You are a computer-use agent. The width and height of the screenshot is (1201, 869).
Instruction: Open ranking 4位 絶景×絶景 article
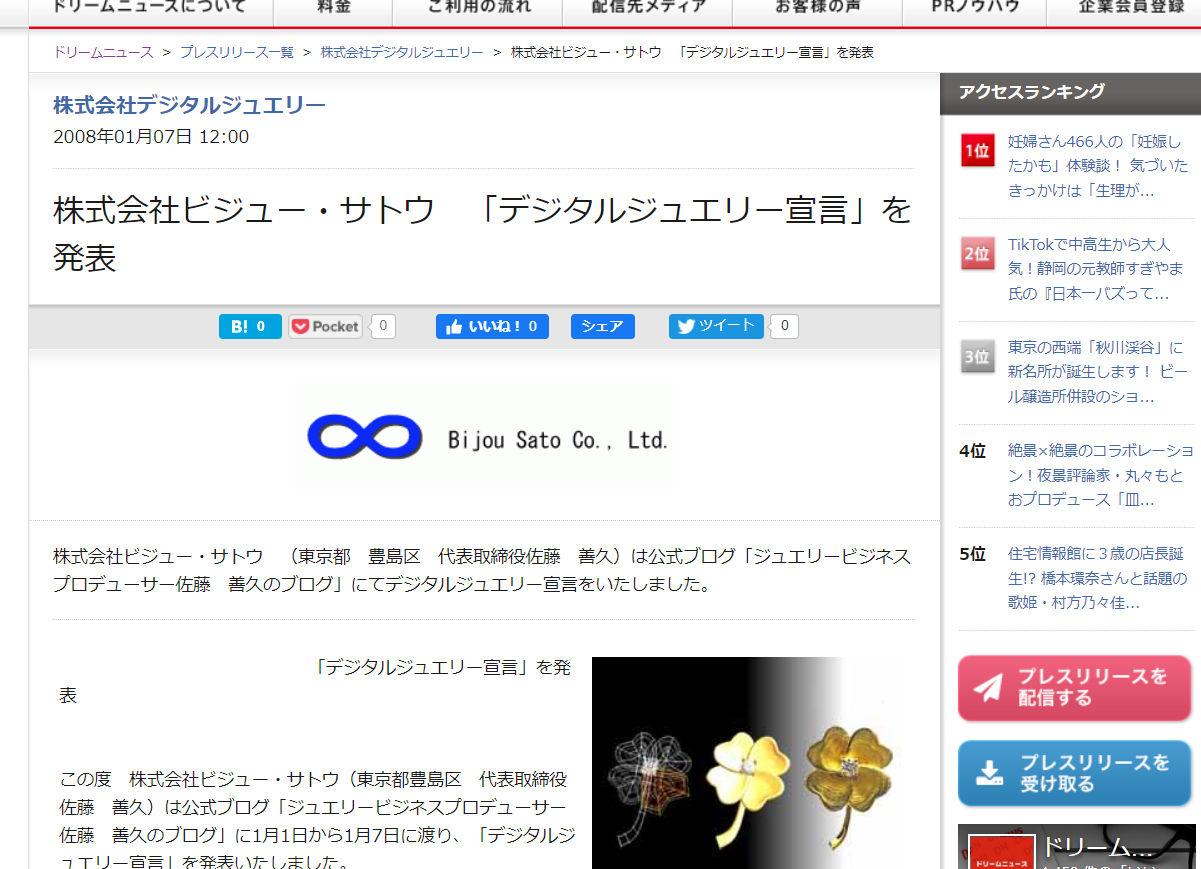(x=1100, y=475)
